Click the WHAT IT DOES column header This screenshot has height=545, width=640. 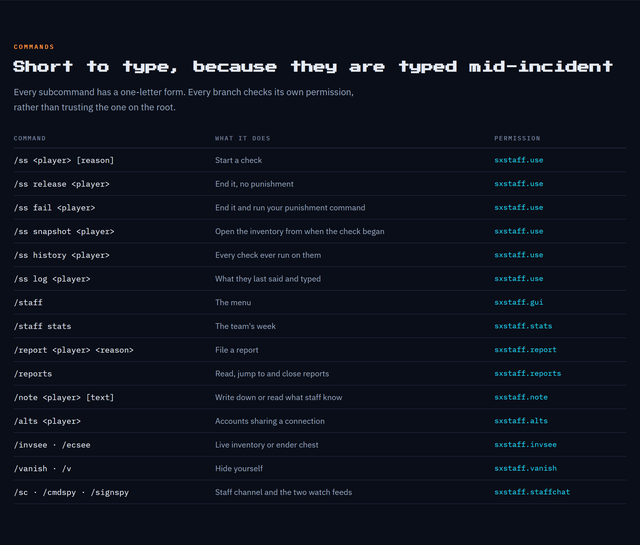(x=242, y=138)
